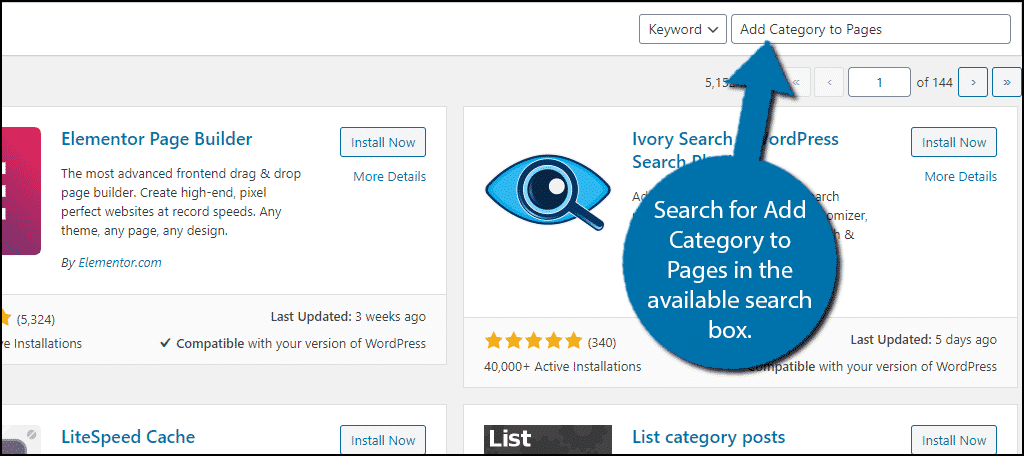Screen dimensions: 1024x456
Task: Open the Elementor.com author link
Action: 120,263
